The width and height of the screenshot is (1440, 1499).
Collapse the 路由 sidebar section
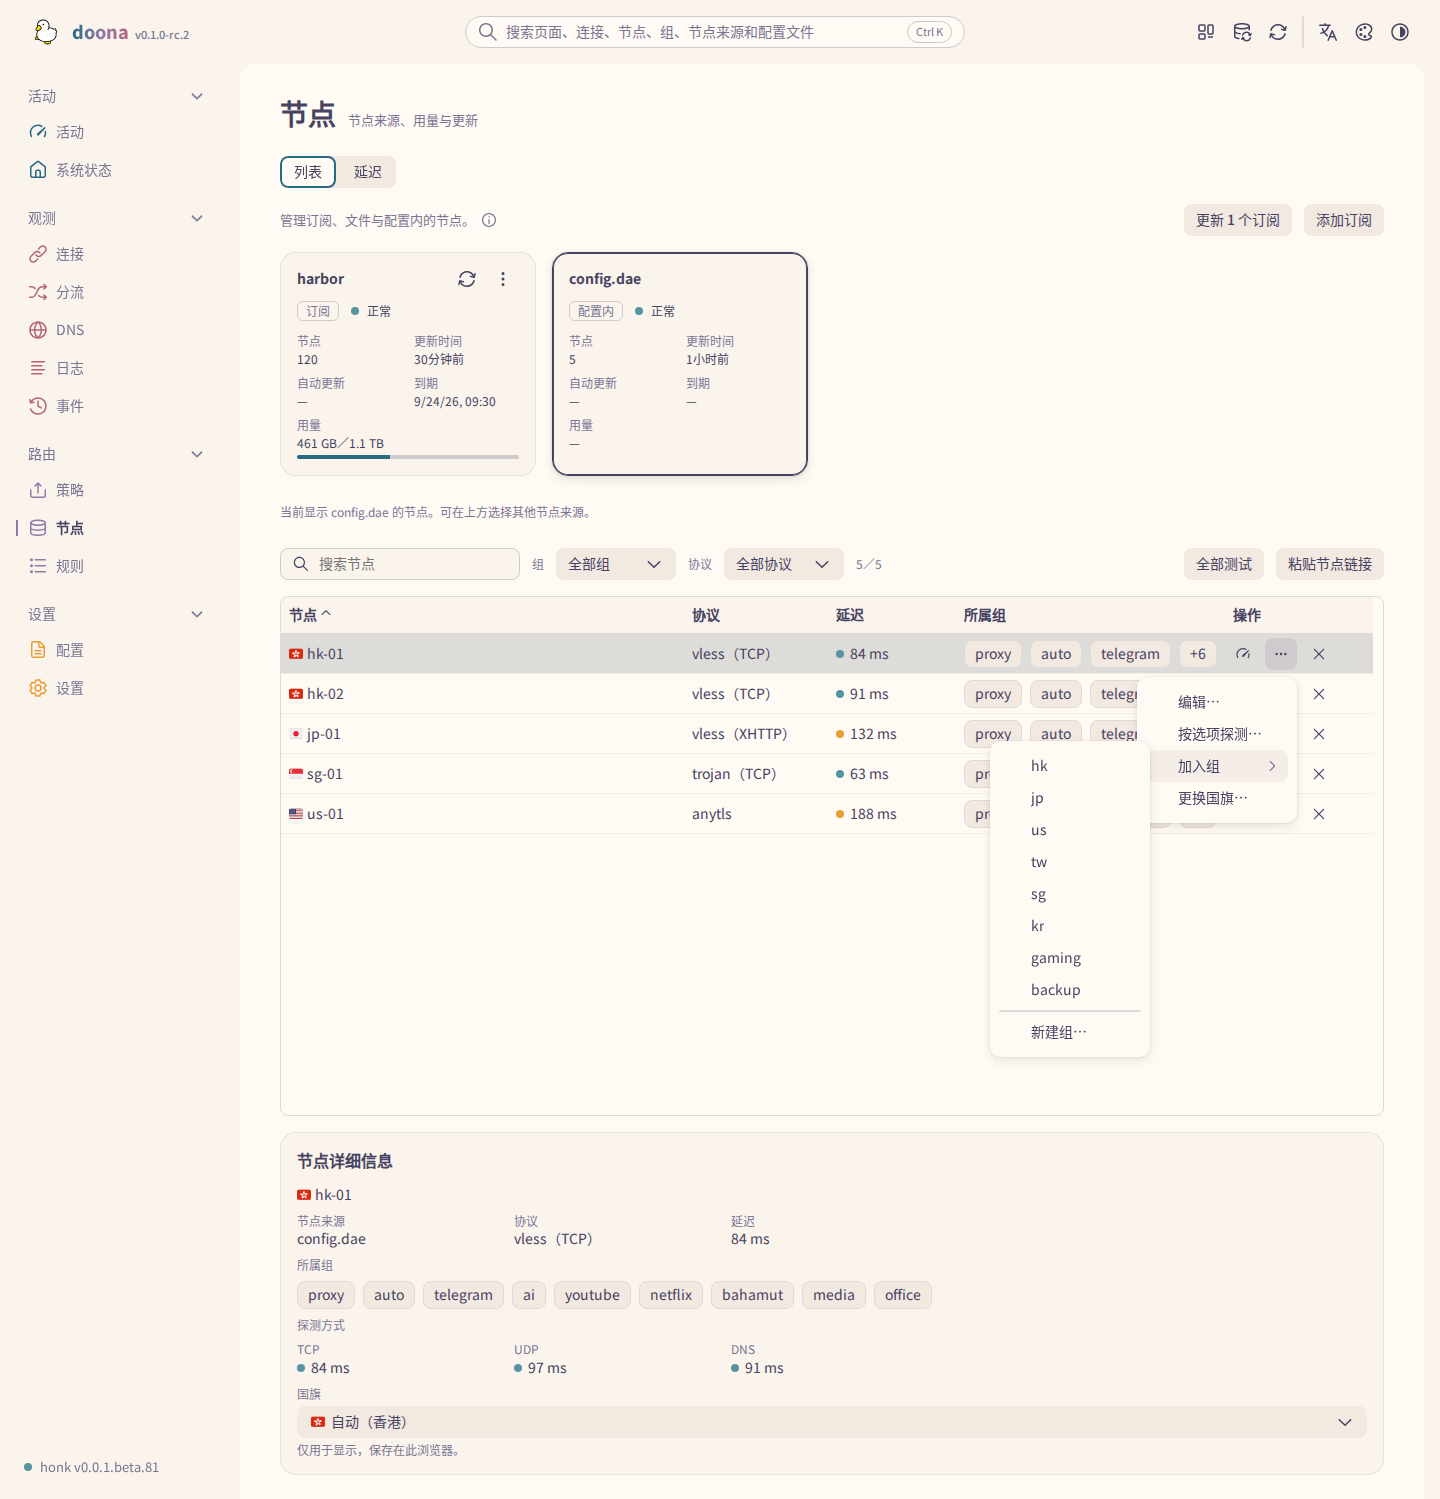197,454
